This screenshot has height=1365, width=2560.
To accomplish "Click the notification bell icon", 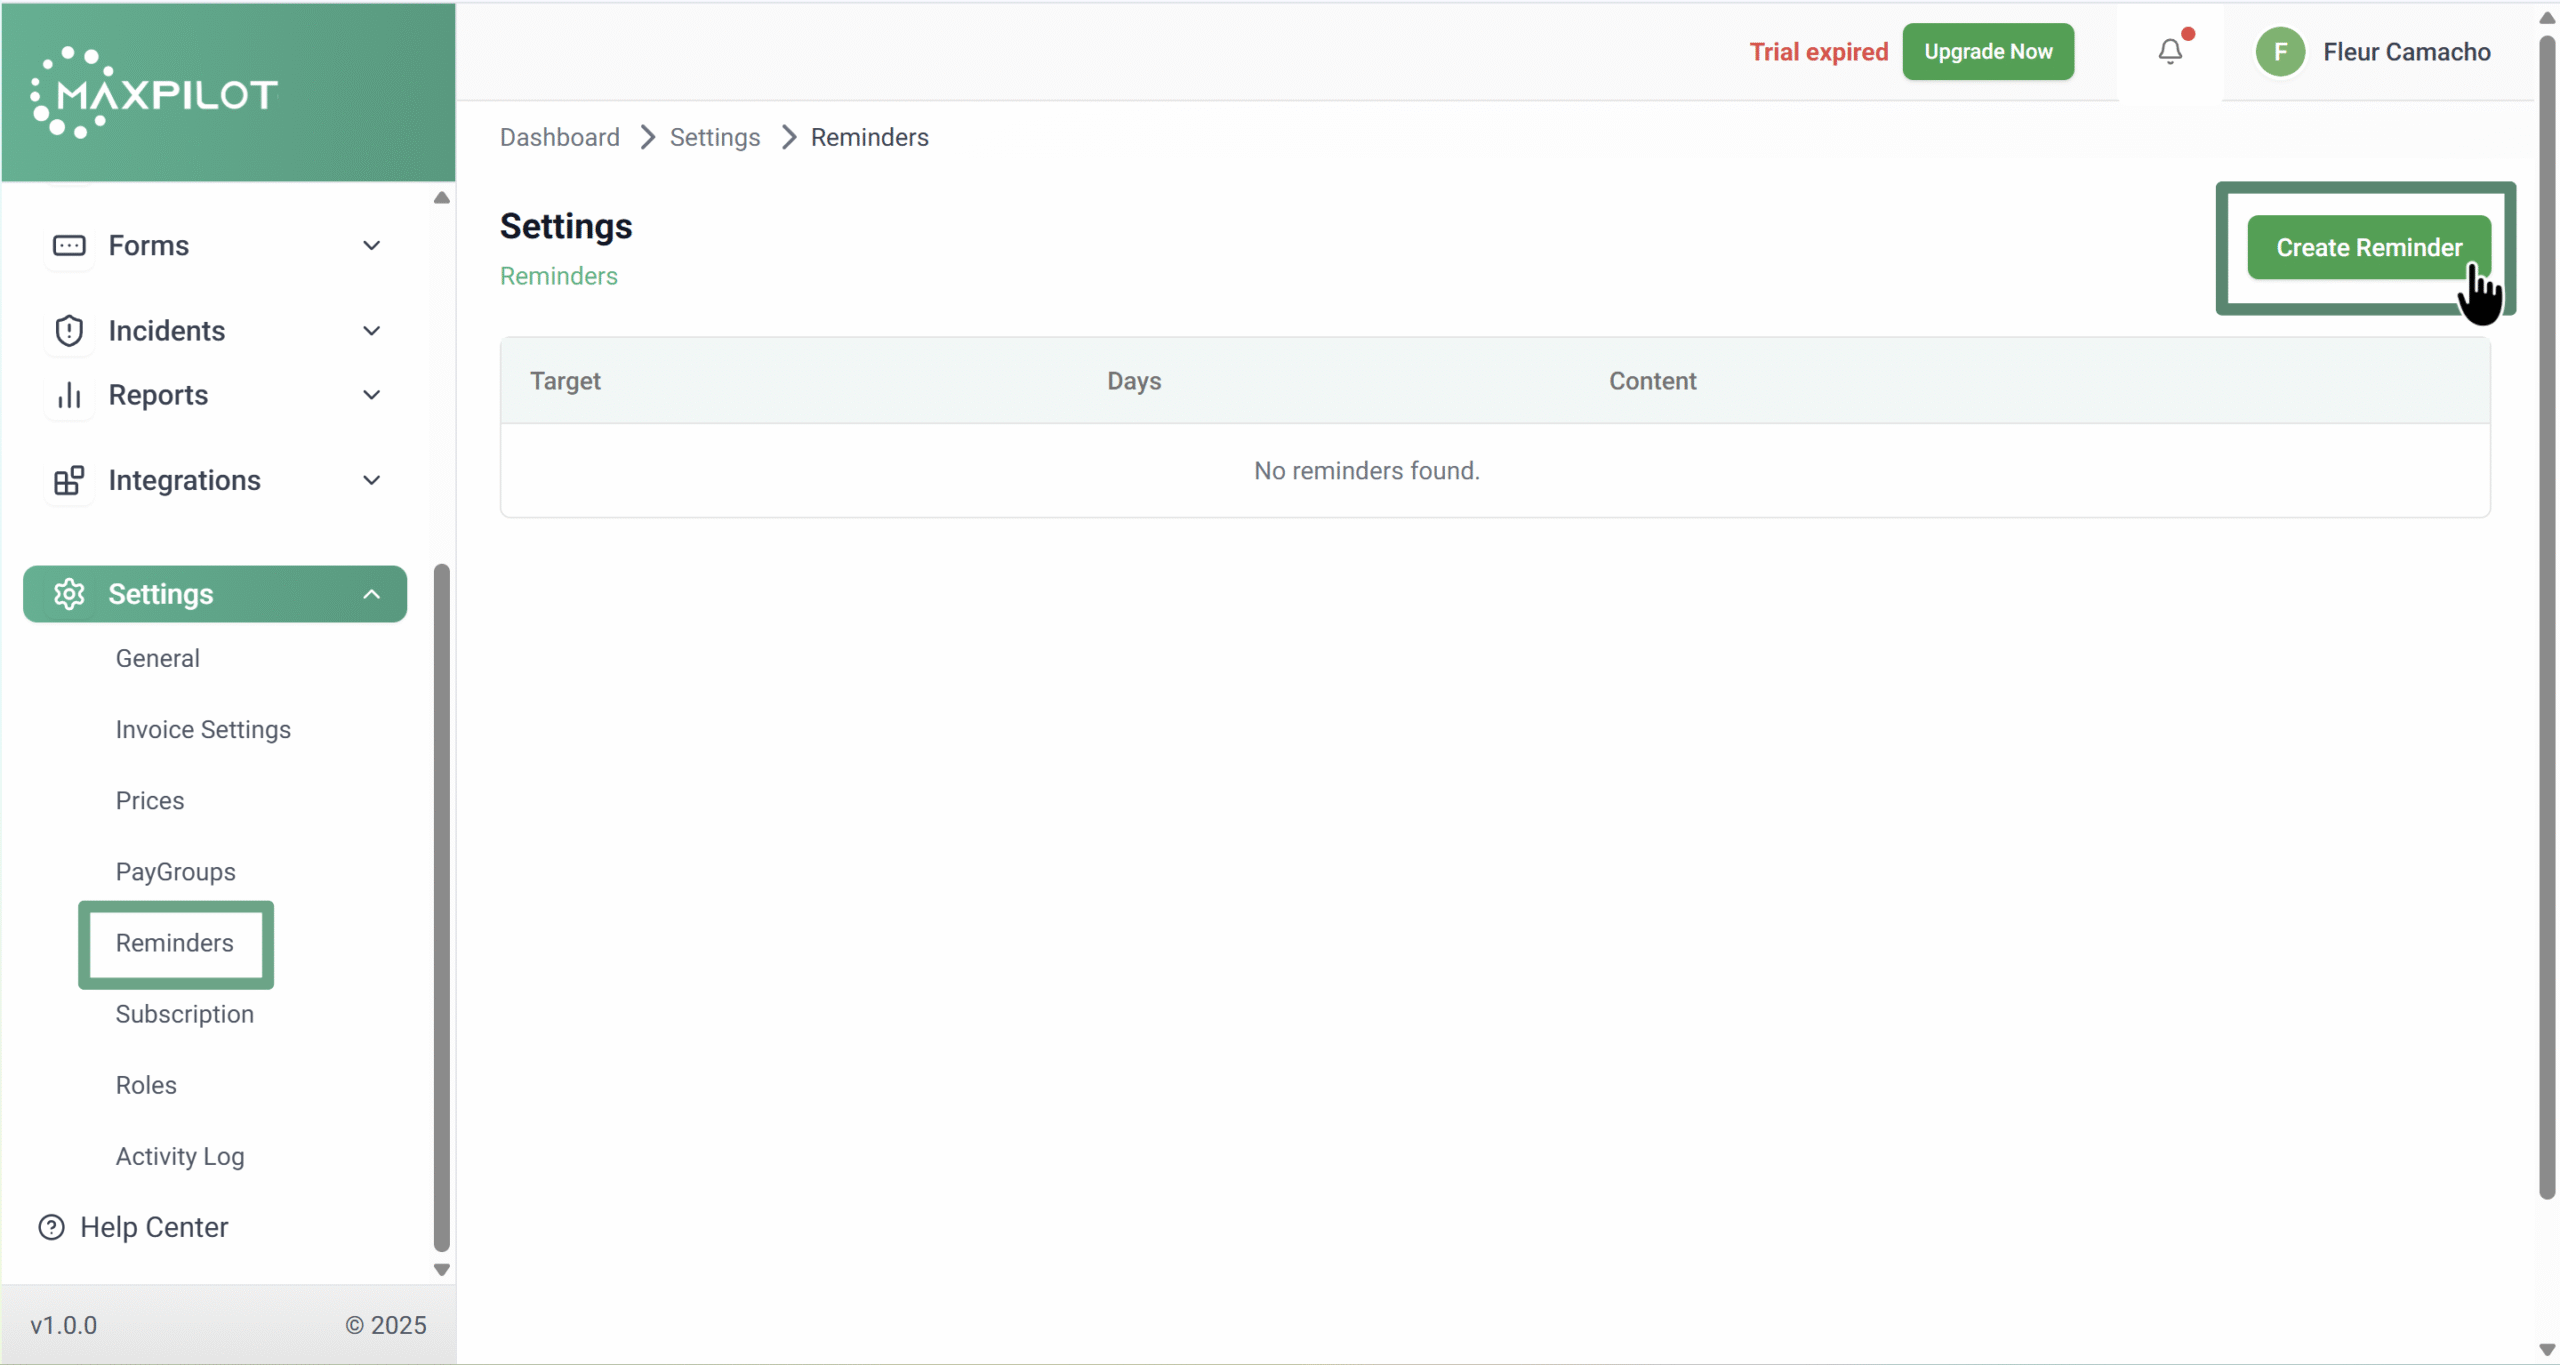I will [2169, 51].
